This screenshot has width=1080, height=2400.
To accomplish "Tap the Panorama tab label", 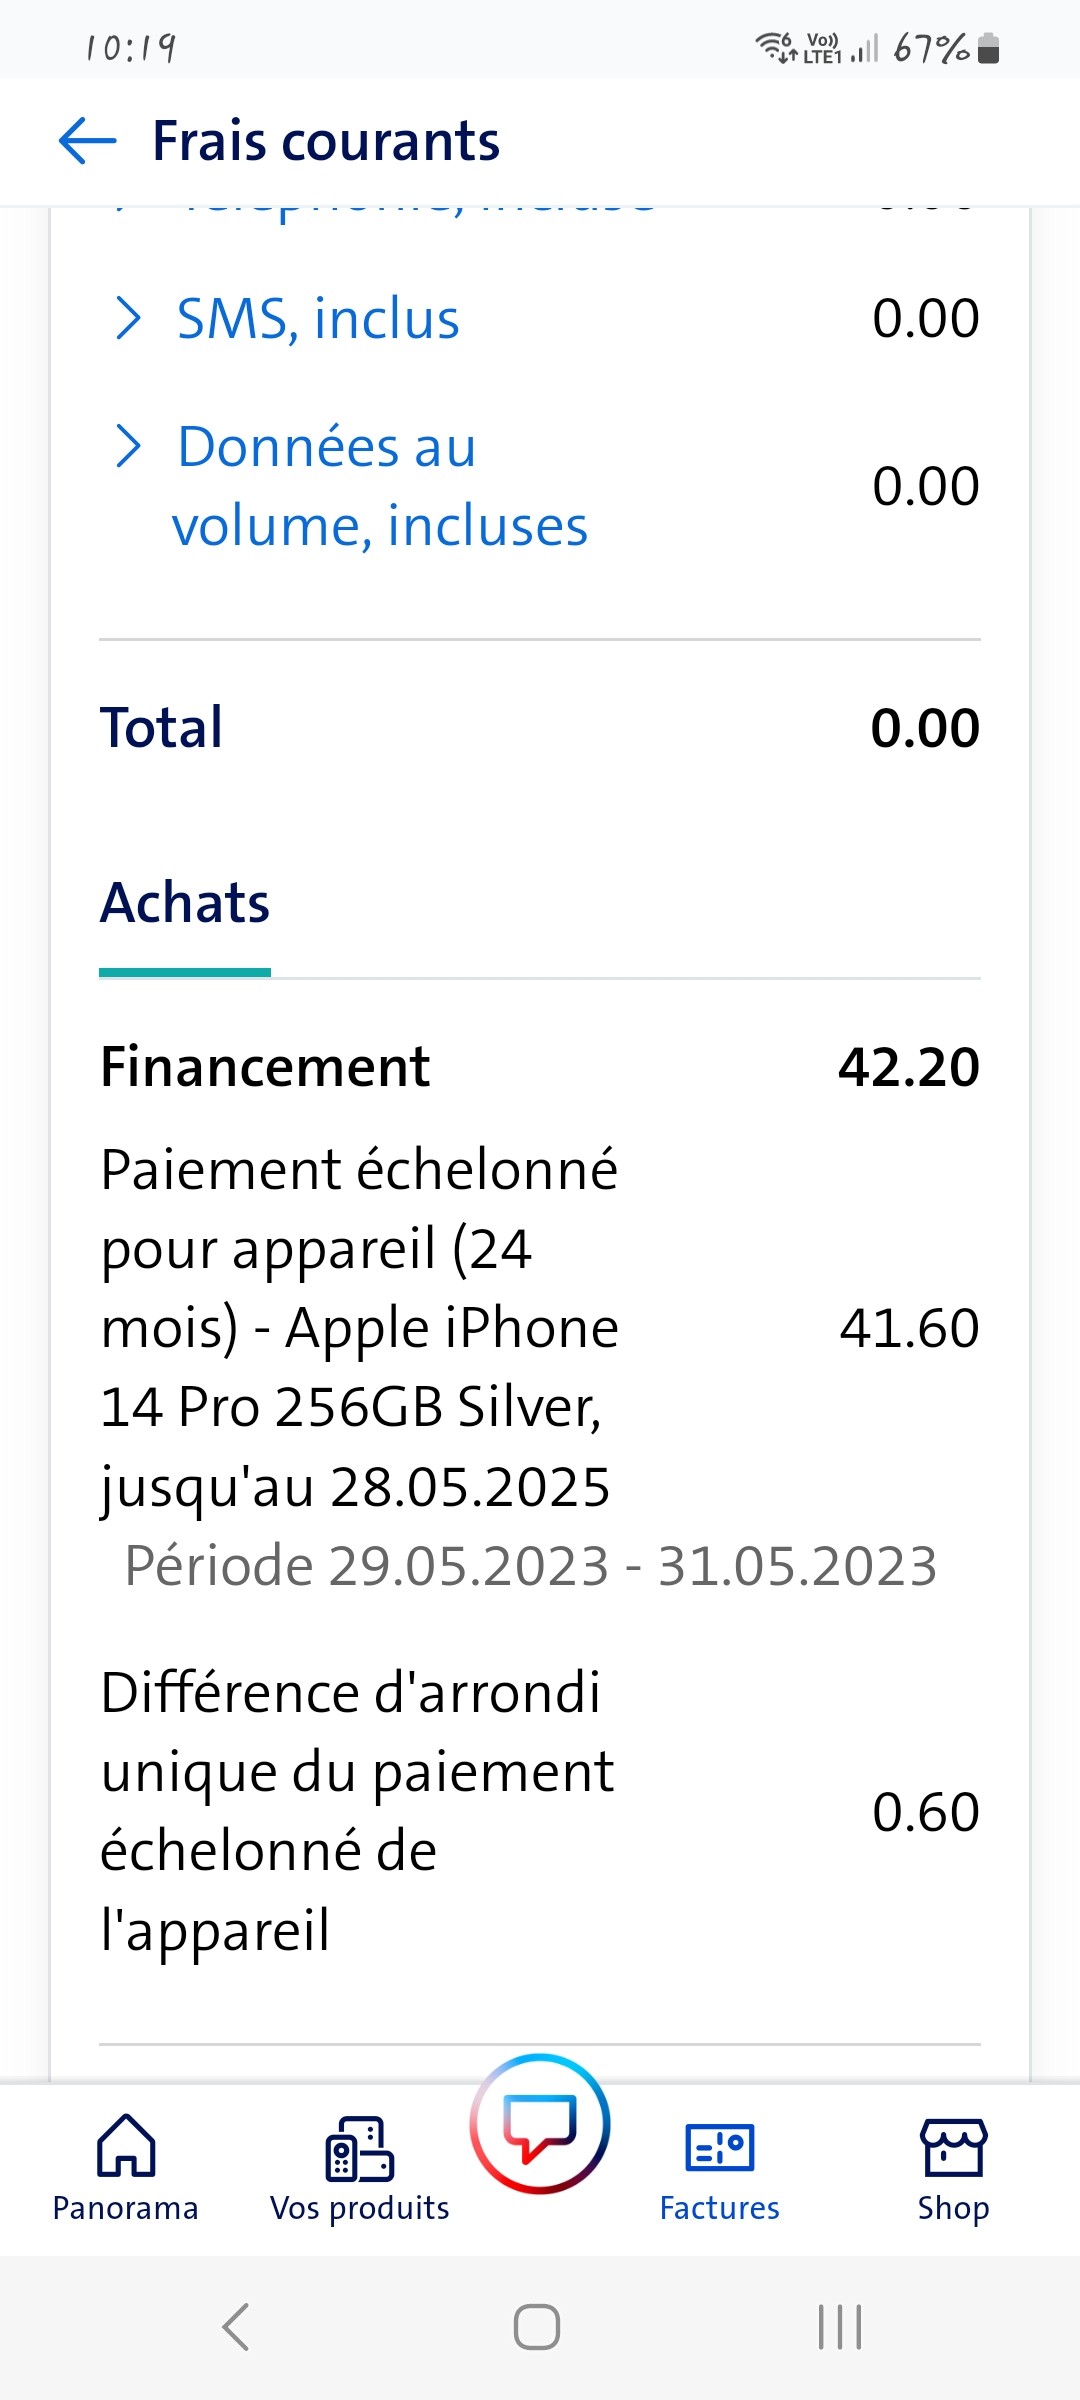I will [x=126, y=2208].
